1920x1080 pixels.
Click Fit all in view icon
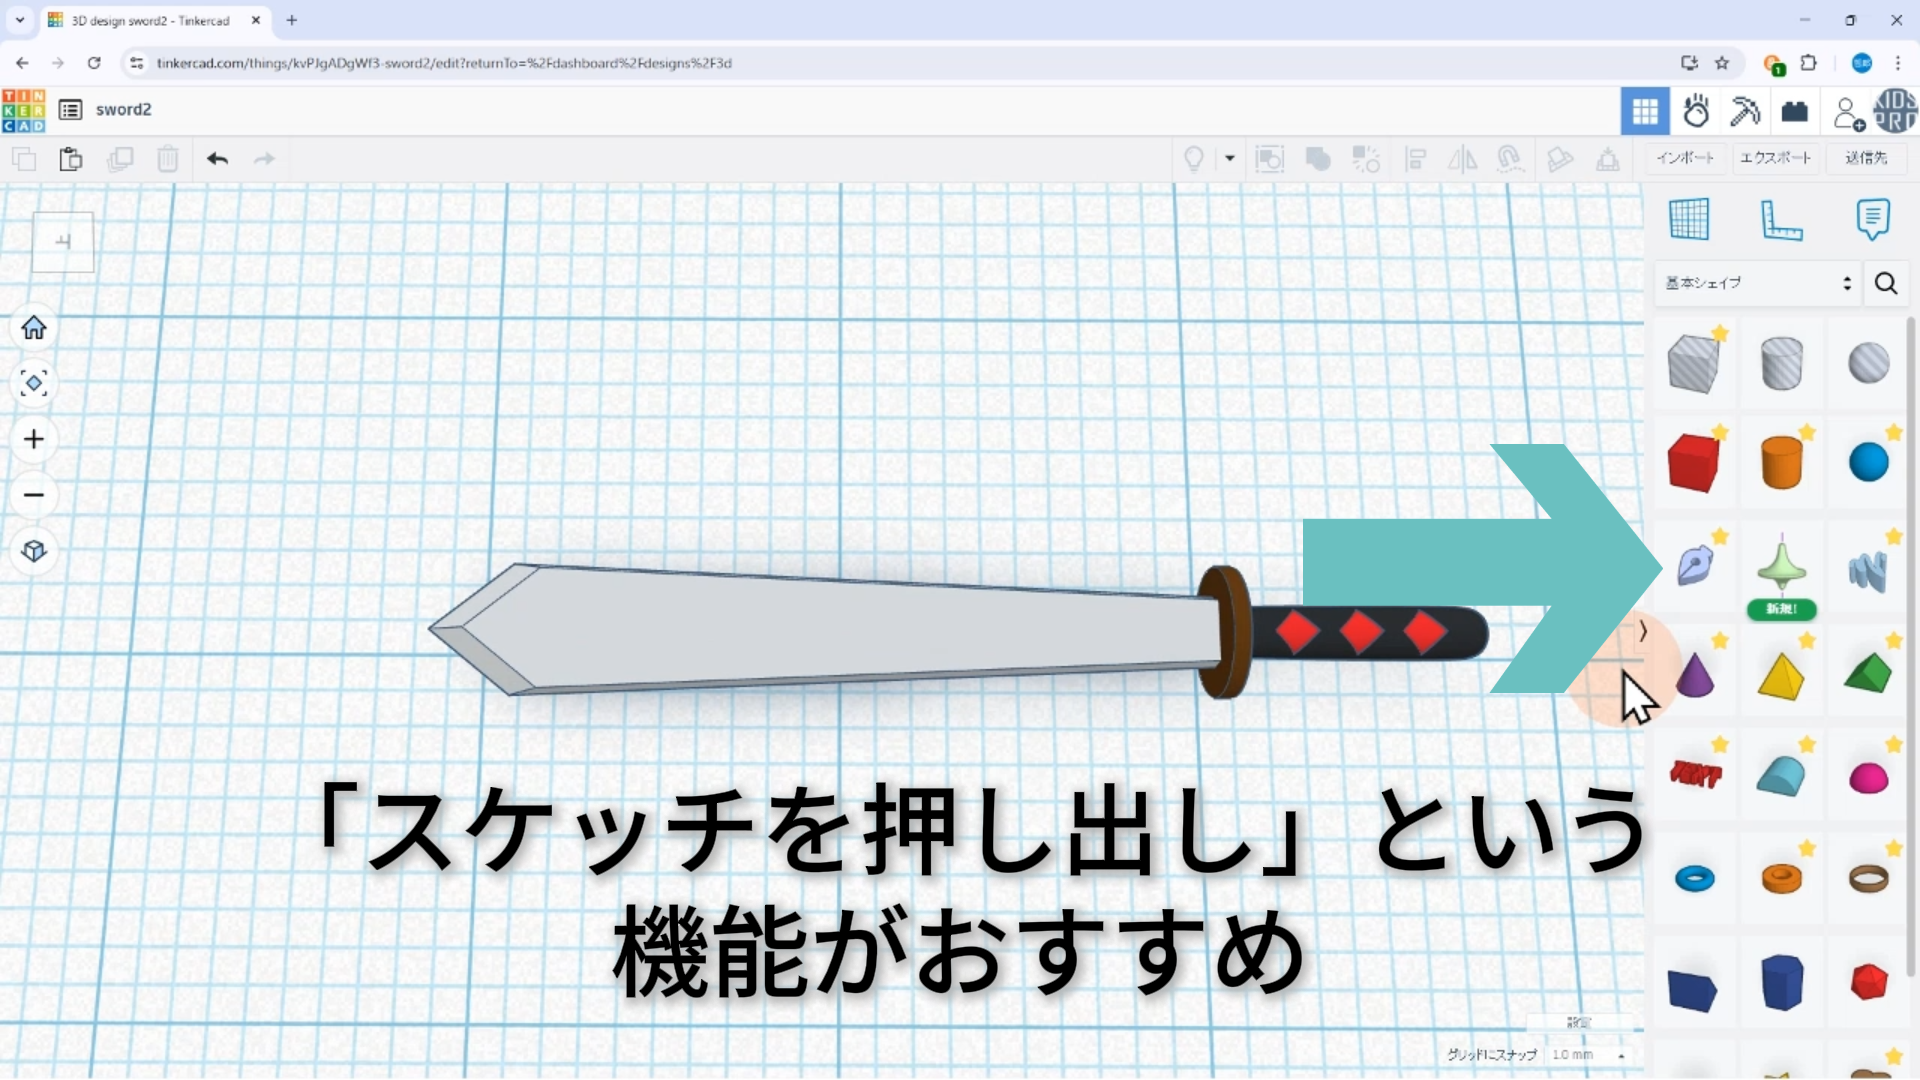tap(34, 384)
